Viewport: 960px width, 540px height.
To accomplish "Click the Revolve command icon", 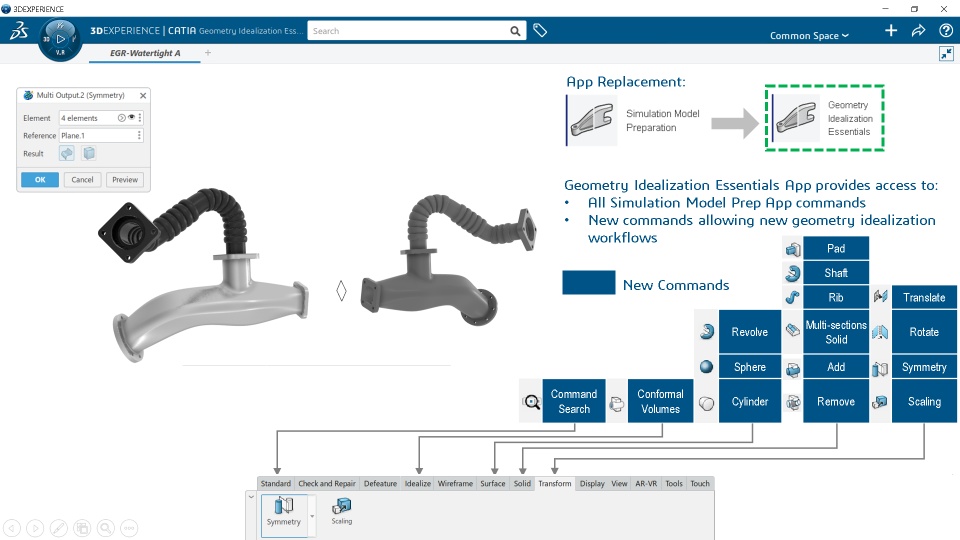I will click(707, 332).
